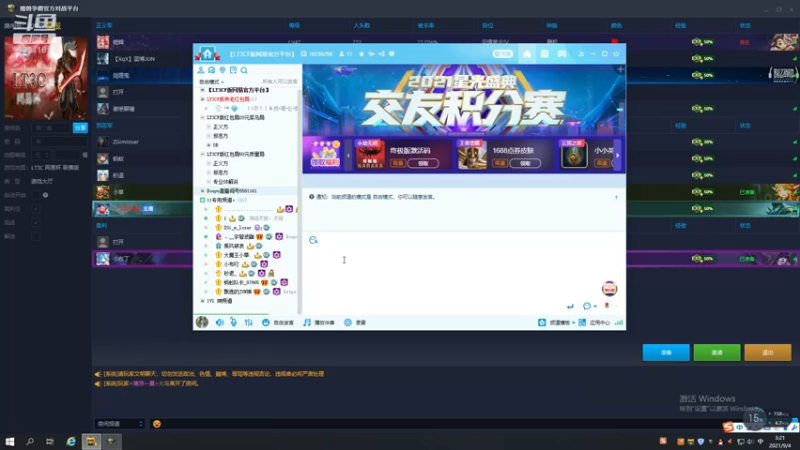Screen dimensions: 800x450
Task: Collapse the LT3CF 20-yuan channel group
Action: click(x=203, y=117)
